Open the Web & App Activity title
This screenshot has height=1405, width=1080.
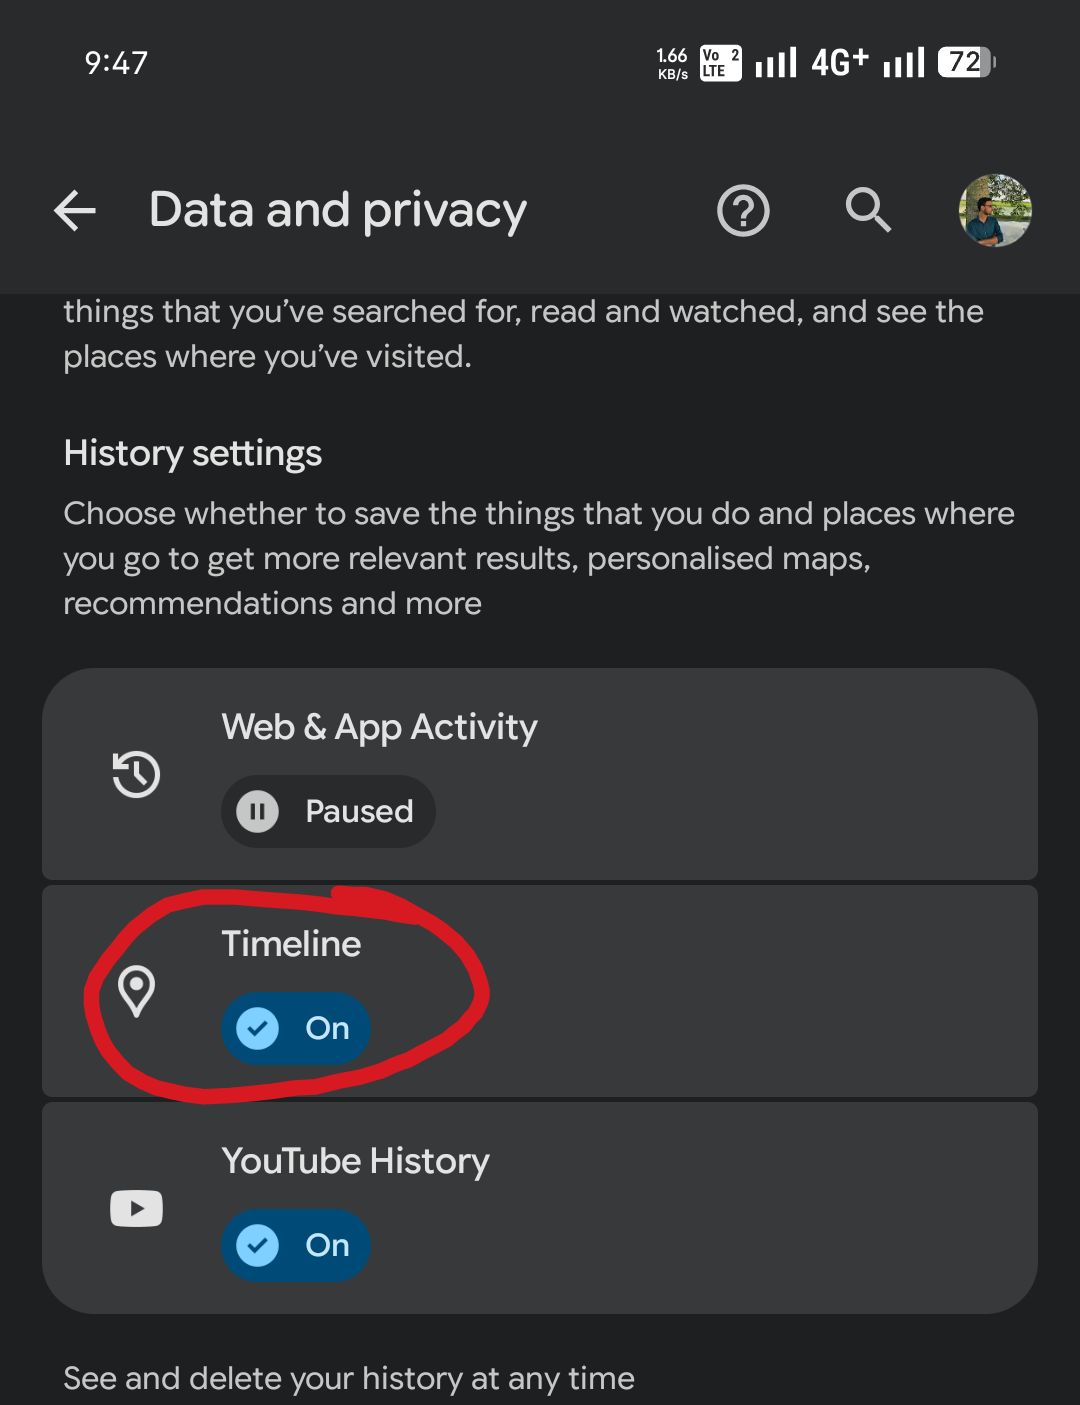(x=379, y=727)
